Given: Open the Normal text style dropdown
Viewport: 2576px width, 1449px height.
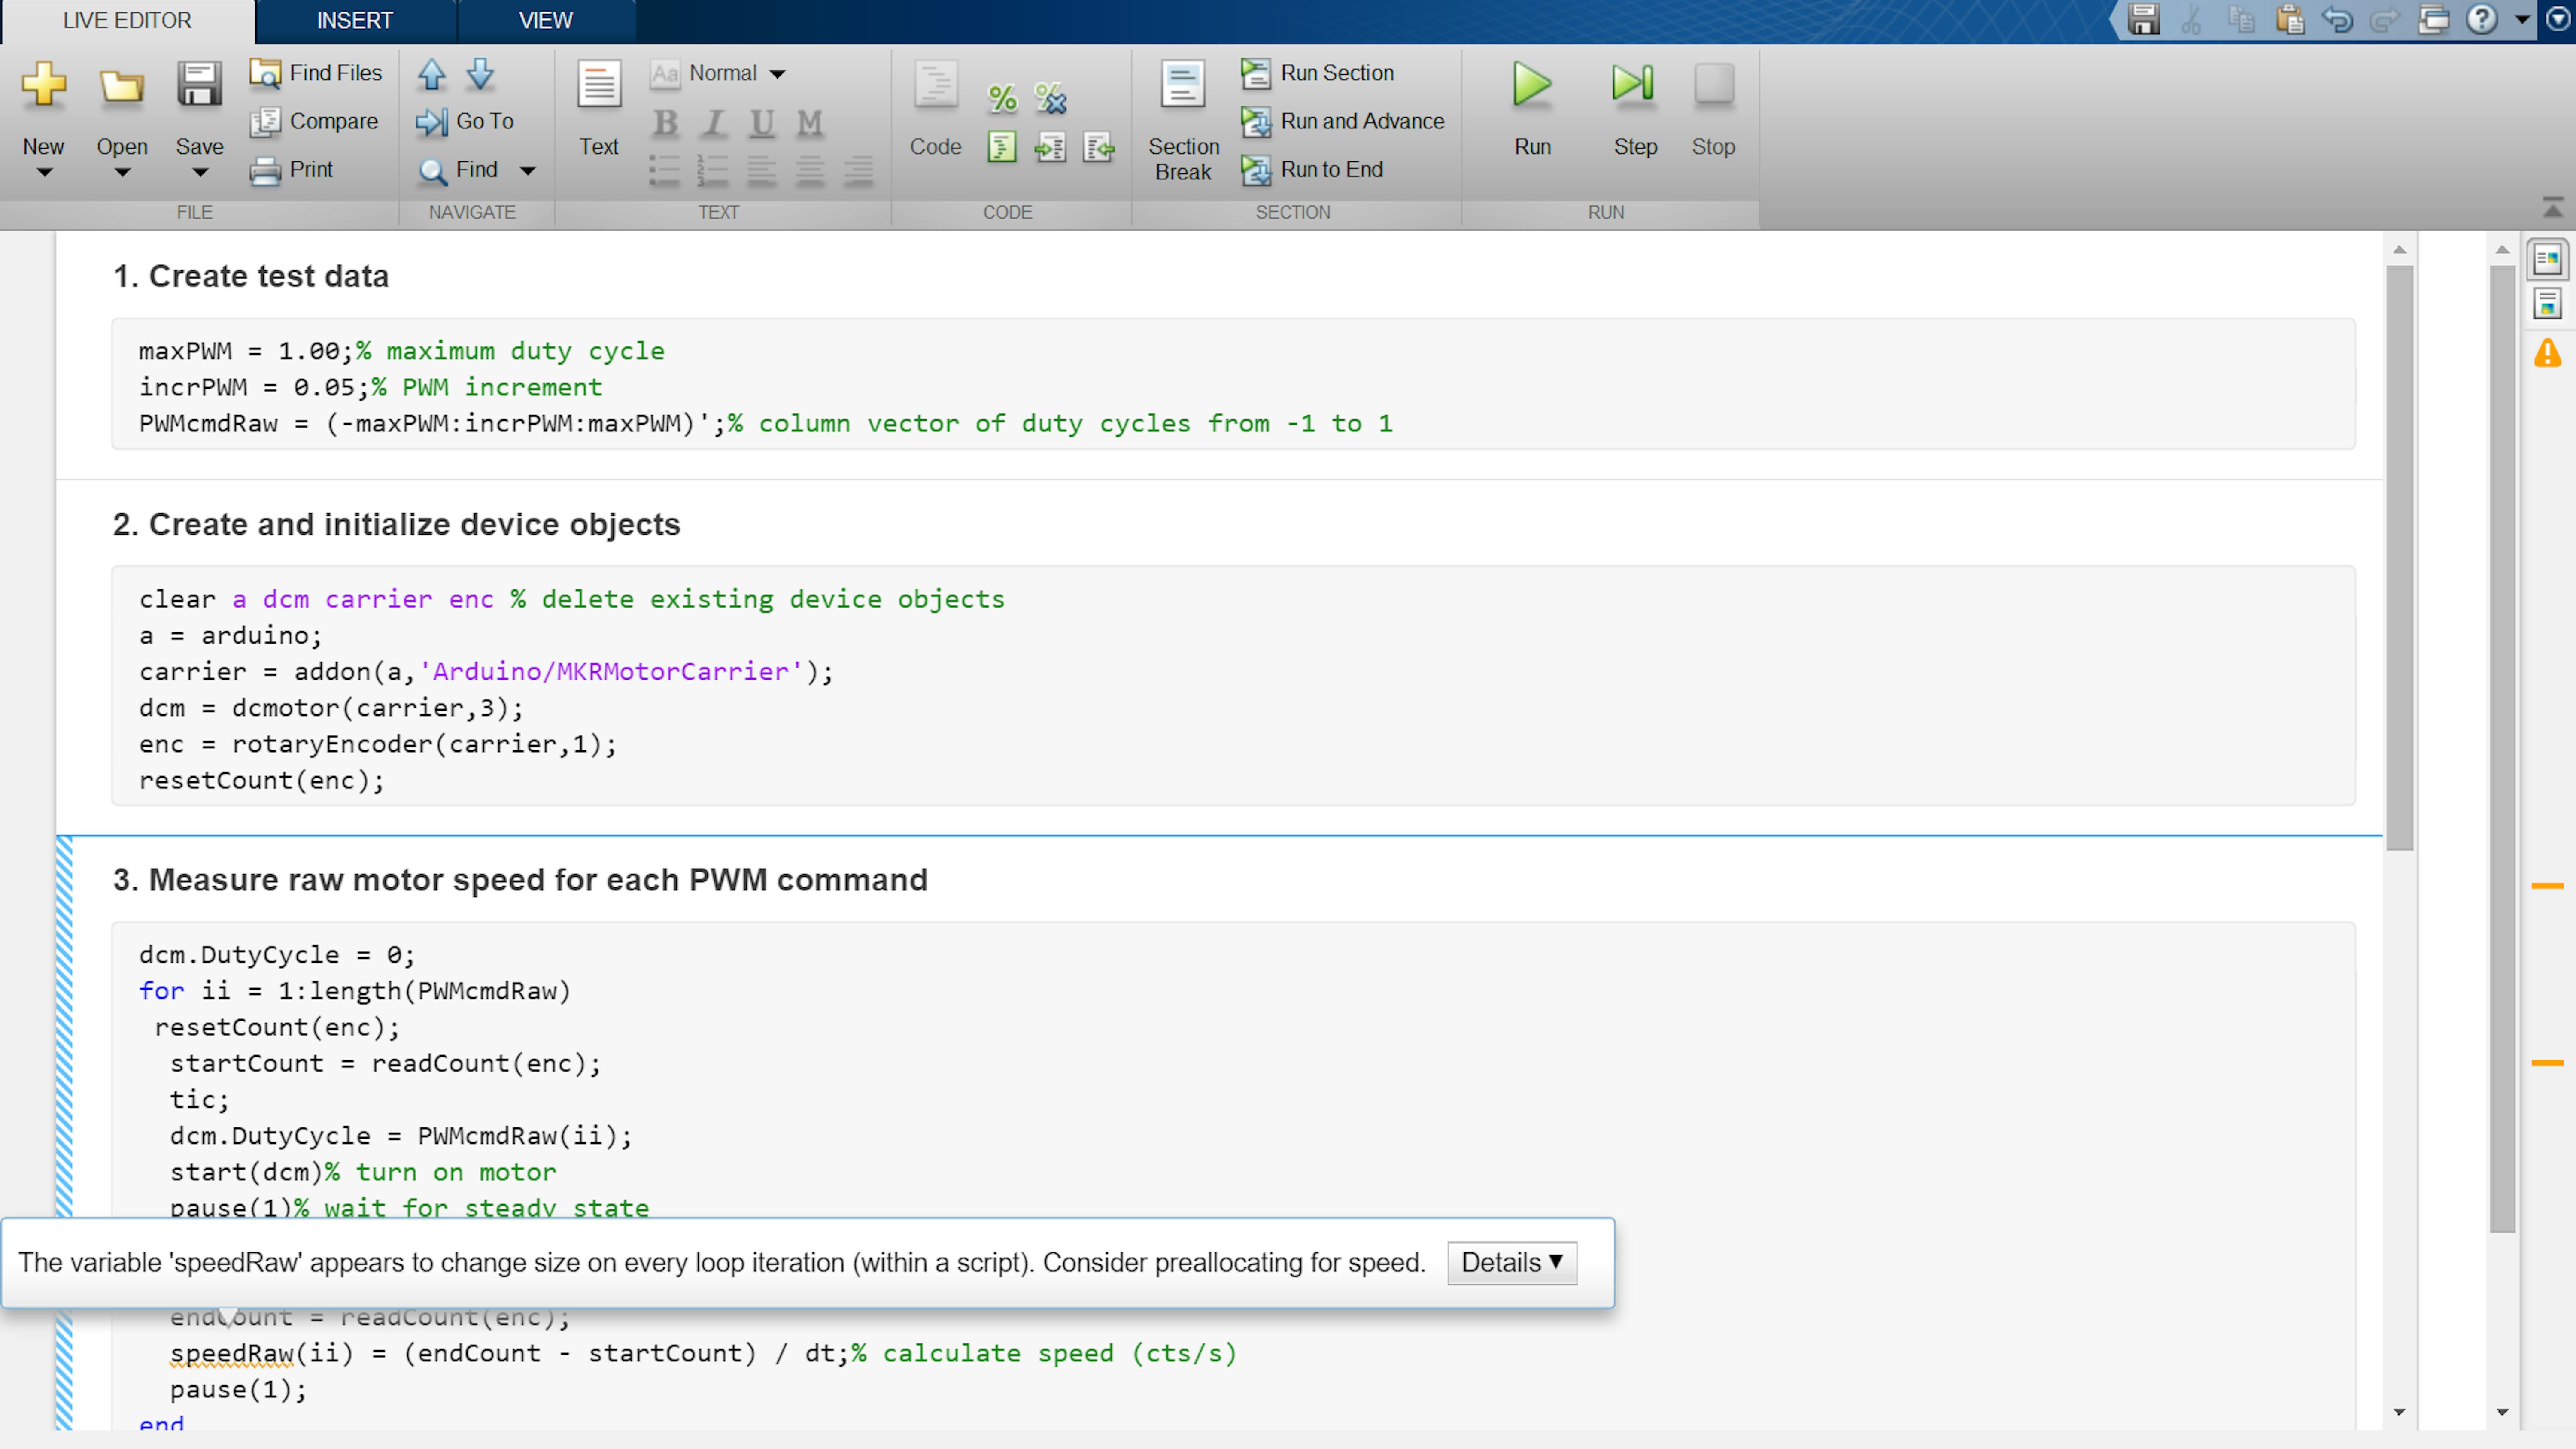Looking at the screenshot, I should click(718, 73).
